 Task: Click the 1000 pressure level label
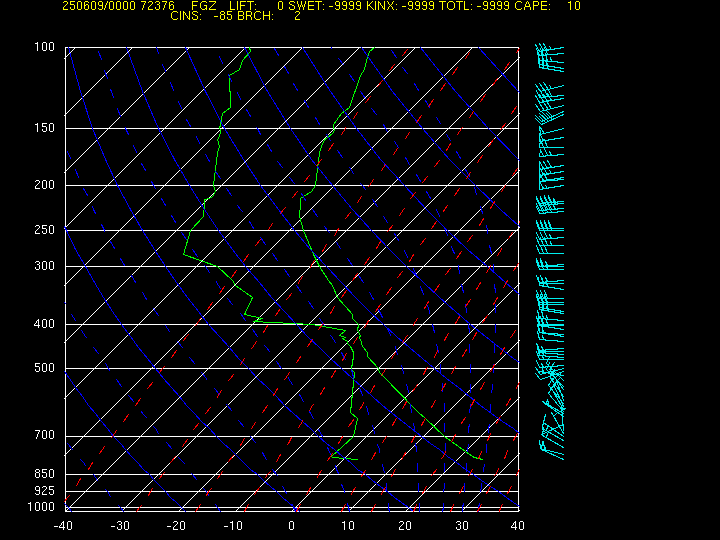point(41,507)
